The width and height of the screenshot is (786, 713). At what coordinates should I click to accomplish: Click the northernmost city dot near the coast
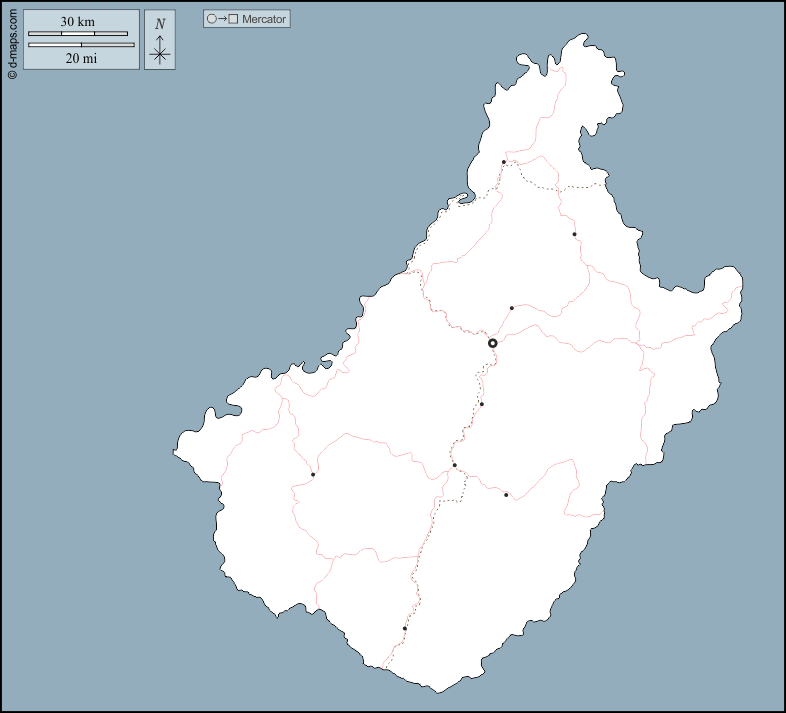504,162
